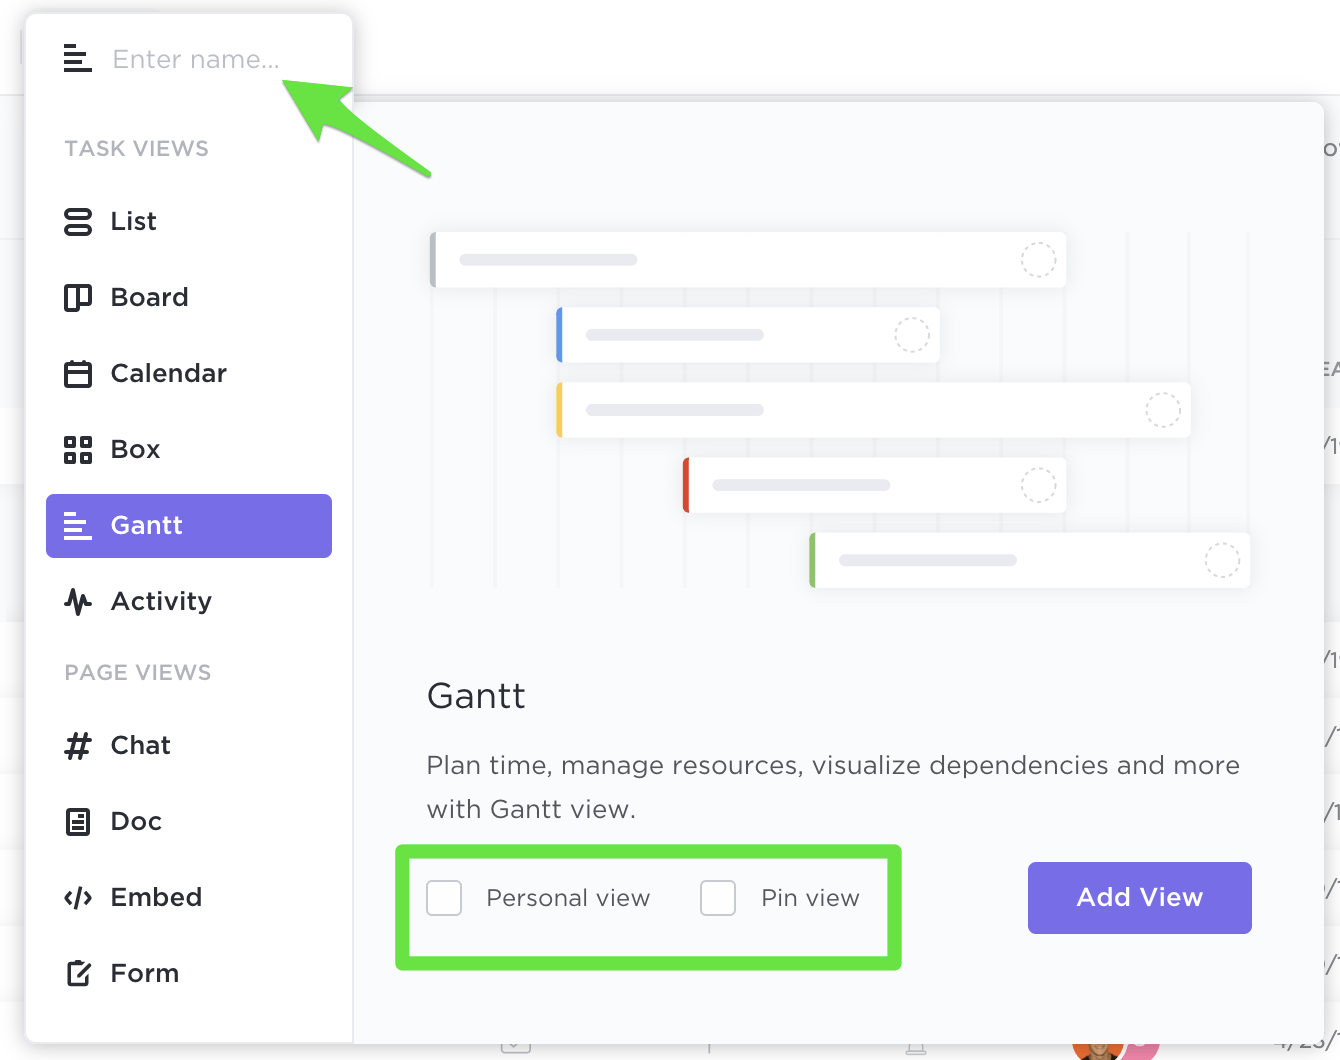Click the Box view grid icon
Image resolution: width=1340 pixels, height=1060 pixels.
[x=78, y=449]
